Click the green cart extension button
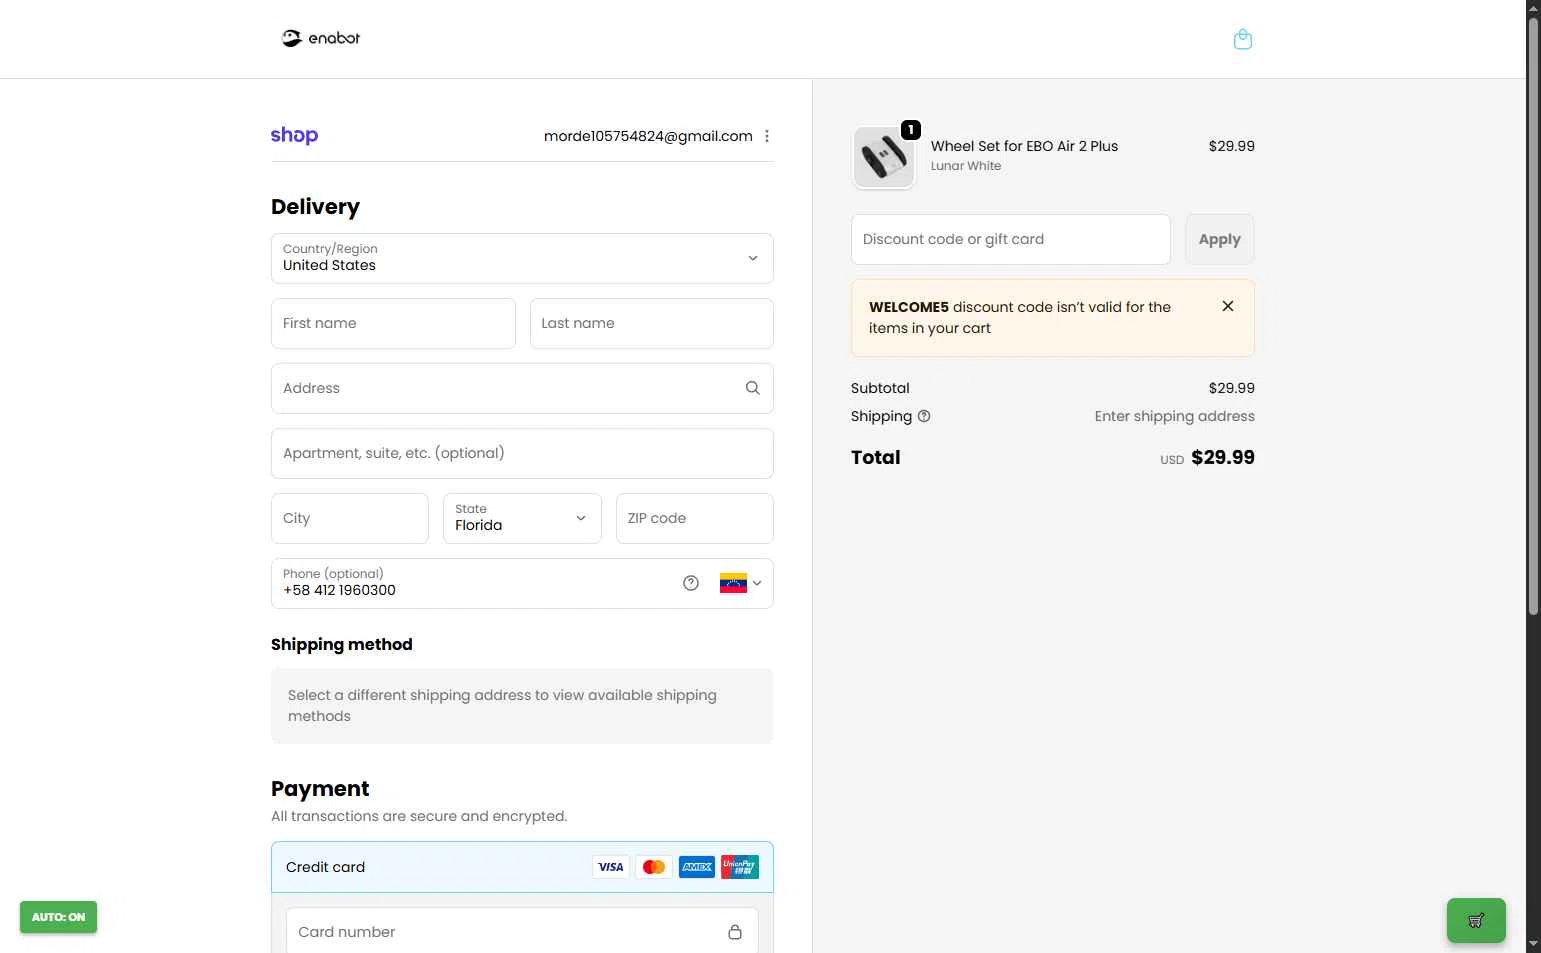 point(1476,920)
